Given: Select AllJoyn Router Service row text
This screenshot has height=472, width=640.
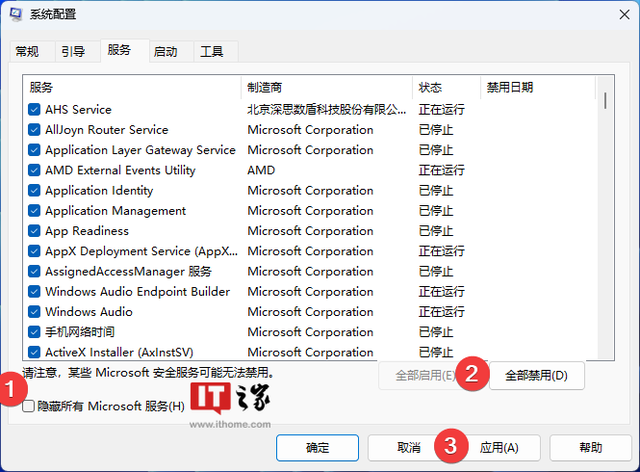Looking at the screenshot, I should (107, 130).
